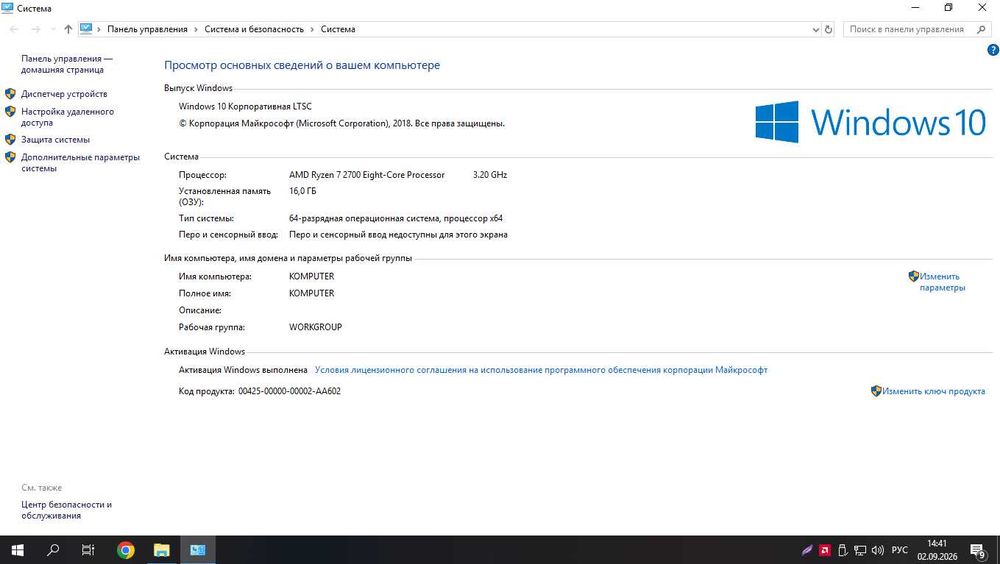The image size is (1000, 564).
Task: Click the Активация Windows выполнена text
Action: pos(243,370)
